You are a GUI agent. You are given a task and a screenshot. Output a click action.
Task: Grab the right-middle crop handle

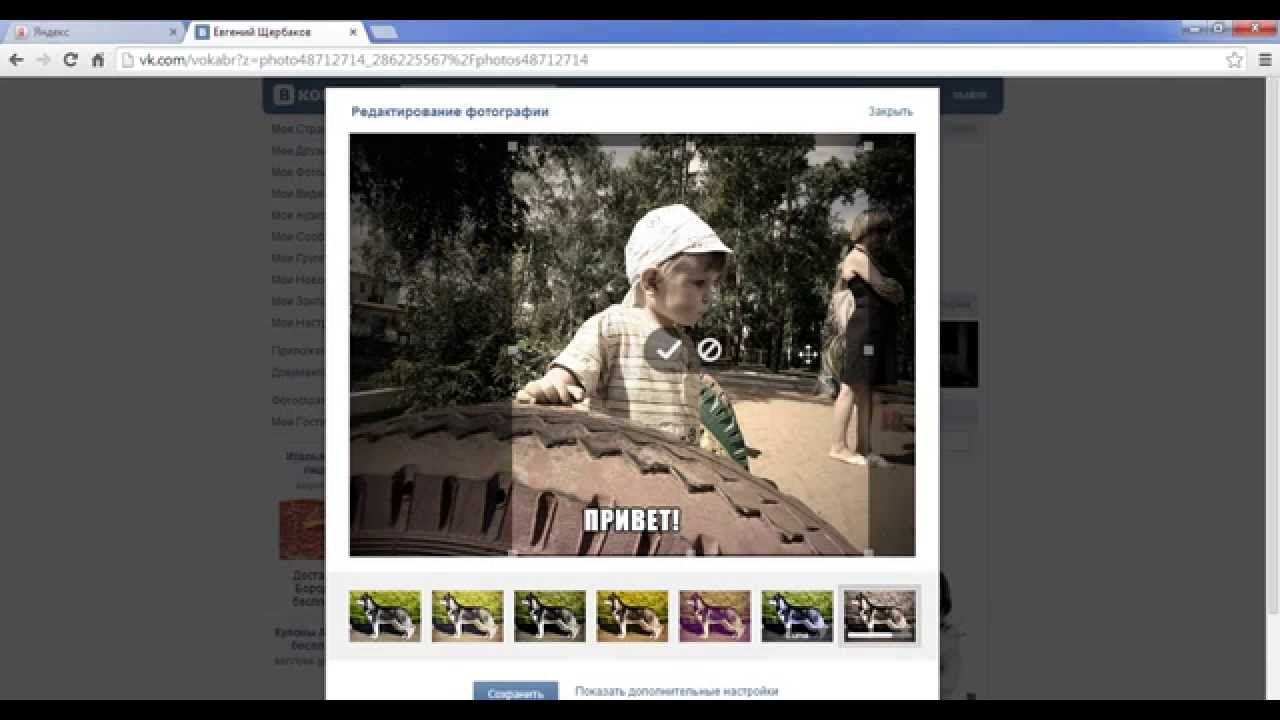coord(868,350)
